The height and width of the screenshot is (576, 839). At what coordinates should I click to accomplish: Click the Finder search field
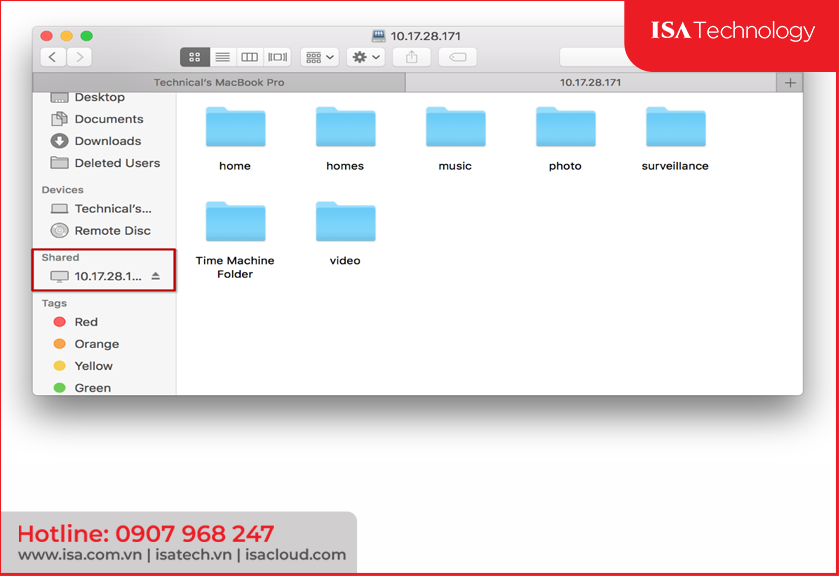[x=594, y=57]
